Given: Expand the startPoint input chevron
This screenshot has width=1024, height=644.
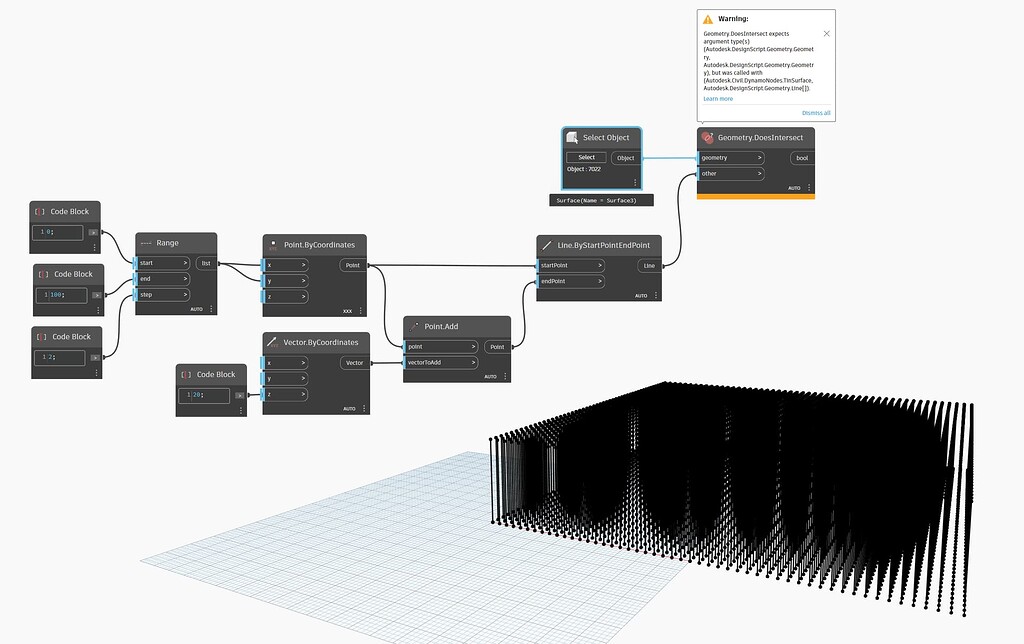Looking at the screenshot, I should [600, 267].
